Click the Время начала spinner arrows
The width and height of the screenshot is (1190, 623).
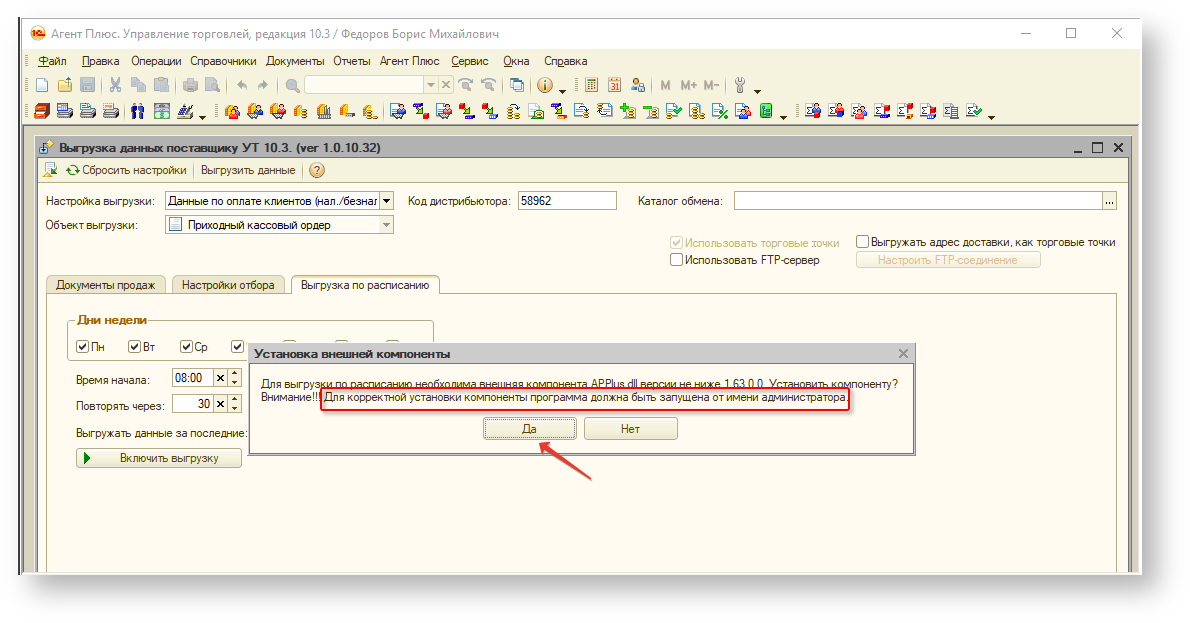[x=235, y=378]
